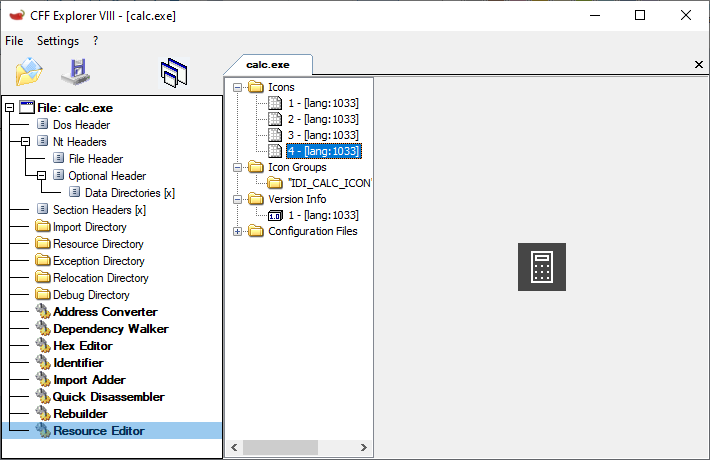This screenshot has height=460, width=710.
Task: Open the File menu
Action: click(x=14, y=41)
